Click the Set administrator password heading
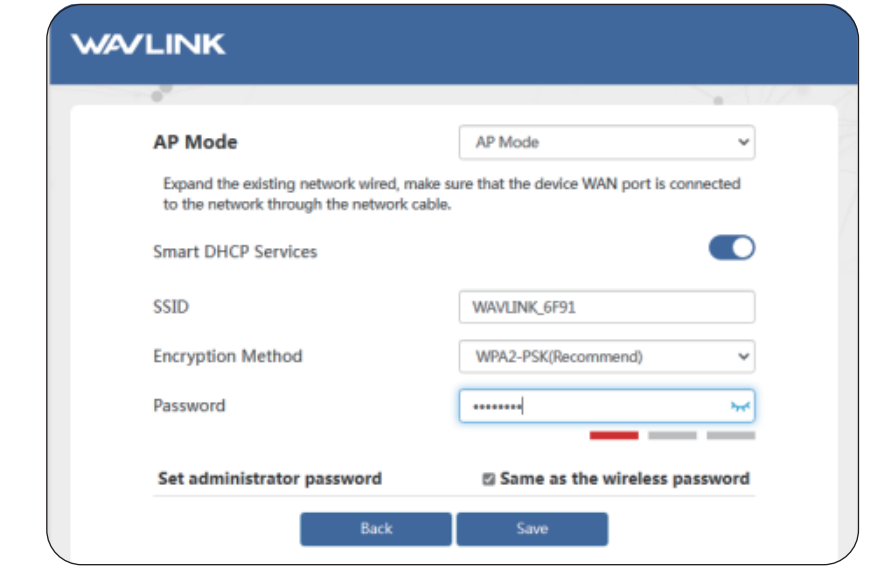This screenshot has height=575, width=896. [270, 478]
